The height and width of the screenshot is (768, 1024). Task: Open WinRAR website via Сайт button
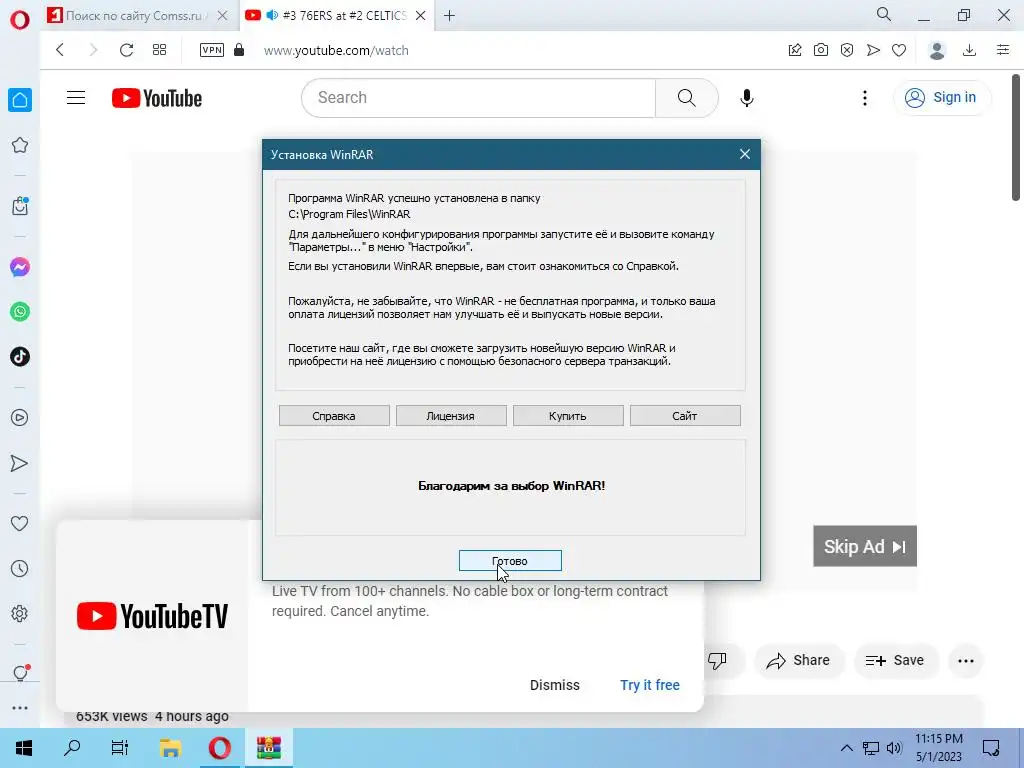tap(684, 416)
